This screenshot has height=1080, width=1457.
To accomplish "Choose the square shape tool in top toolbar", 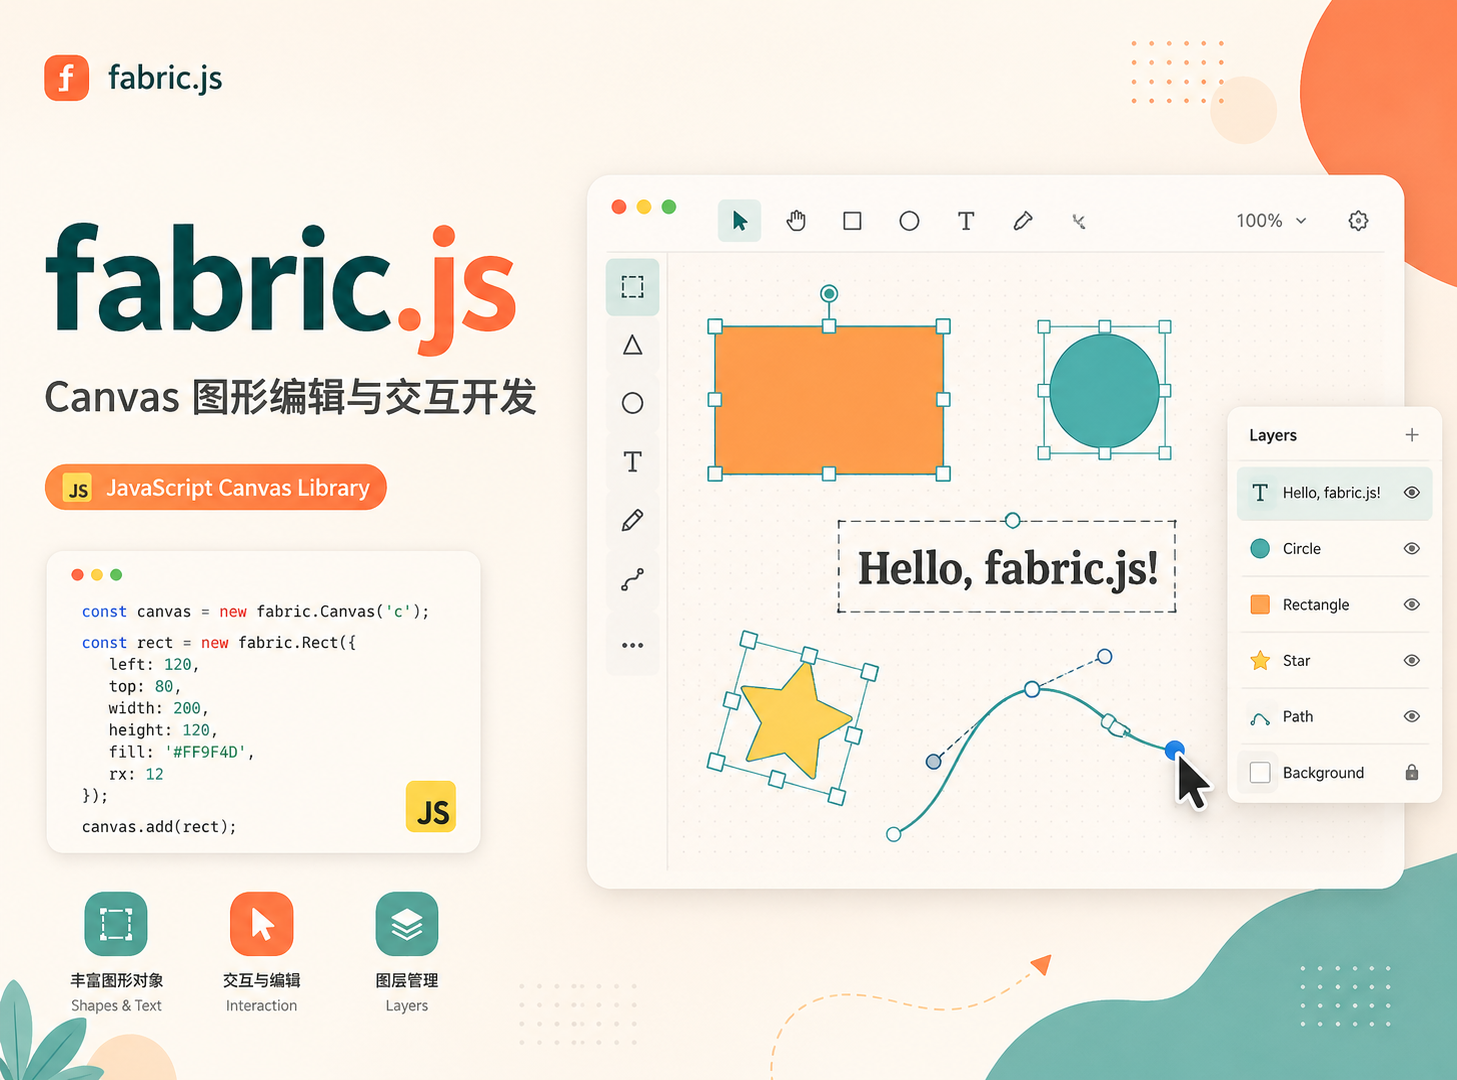I will (x=852, y=221).
